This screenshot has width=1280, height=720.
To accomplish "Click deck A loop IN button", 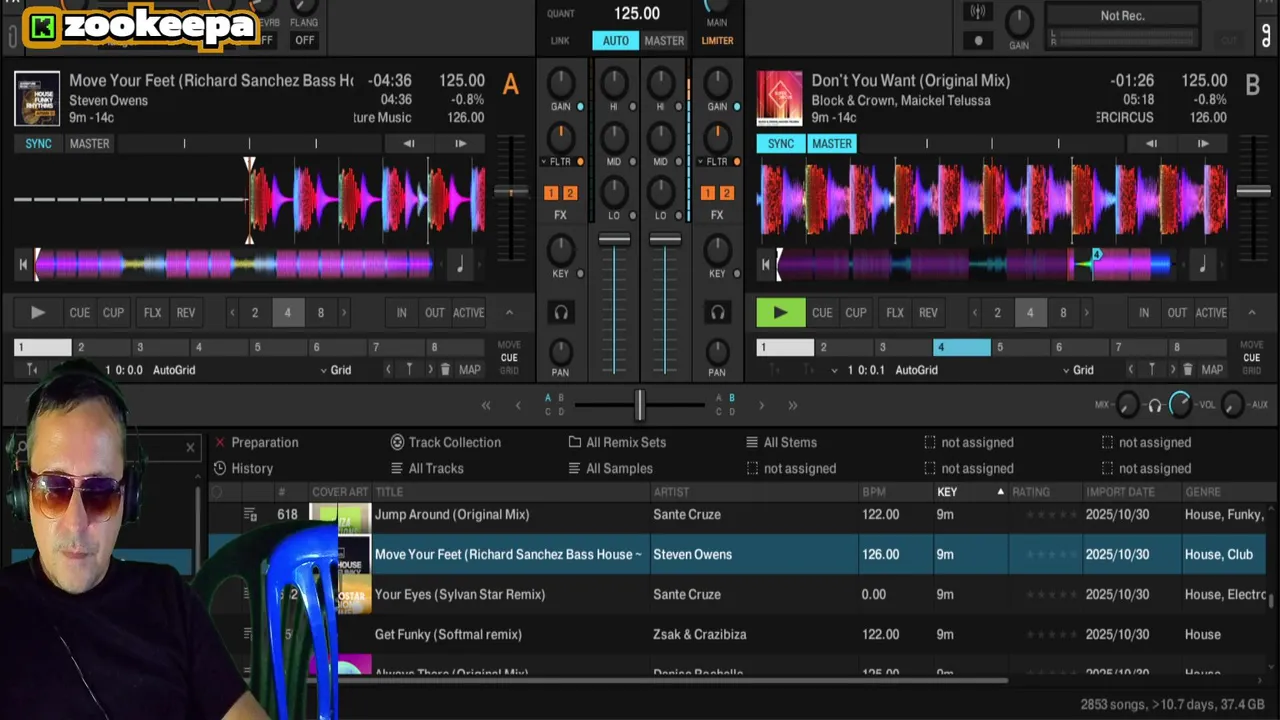I will coord(401,312).
